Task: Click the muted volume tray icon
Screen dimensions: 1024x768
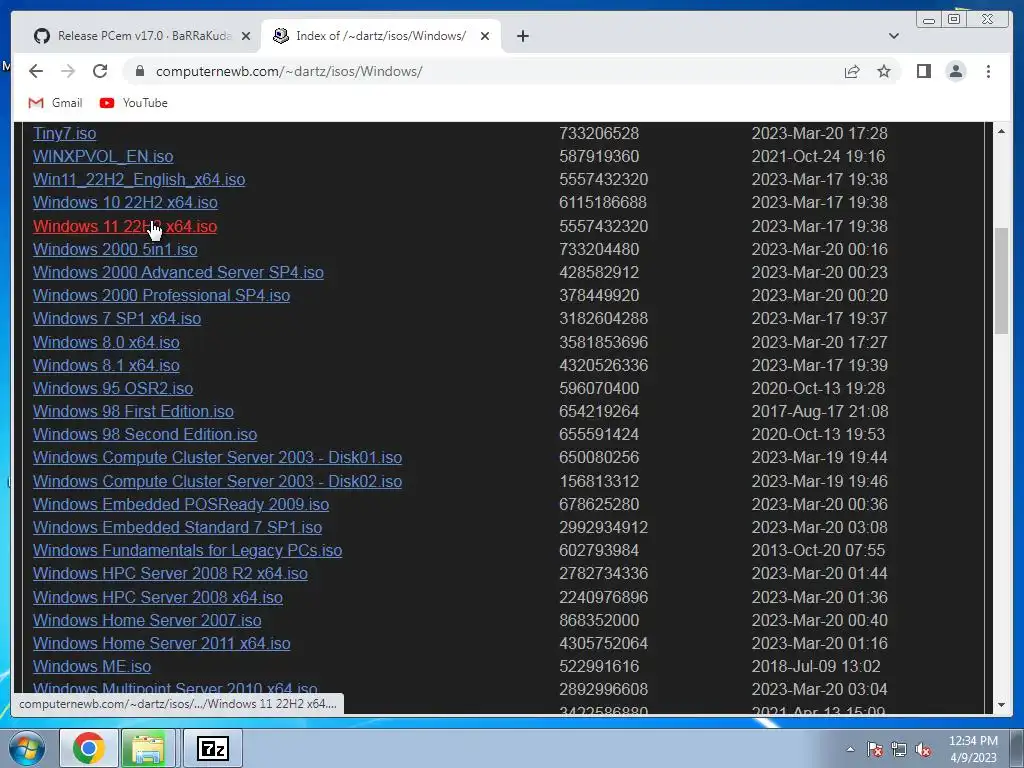Action: (x=923, y=750)
